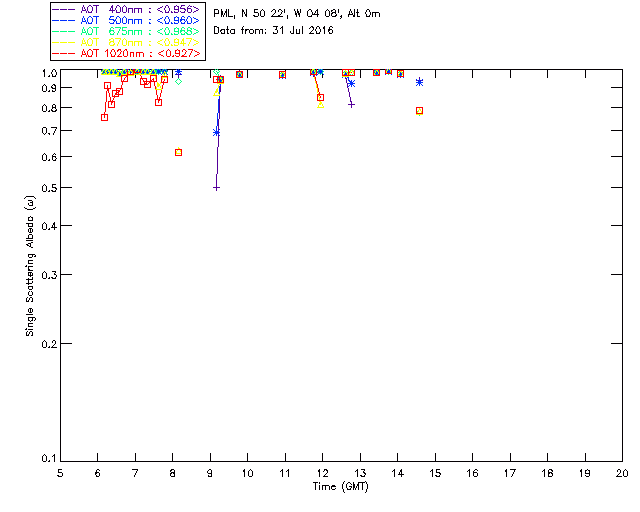This screenshot has height=512, width=640.
Task: Click the blue asterisk marker after time 14.5
Action: [x=419, y=82]
